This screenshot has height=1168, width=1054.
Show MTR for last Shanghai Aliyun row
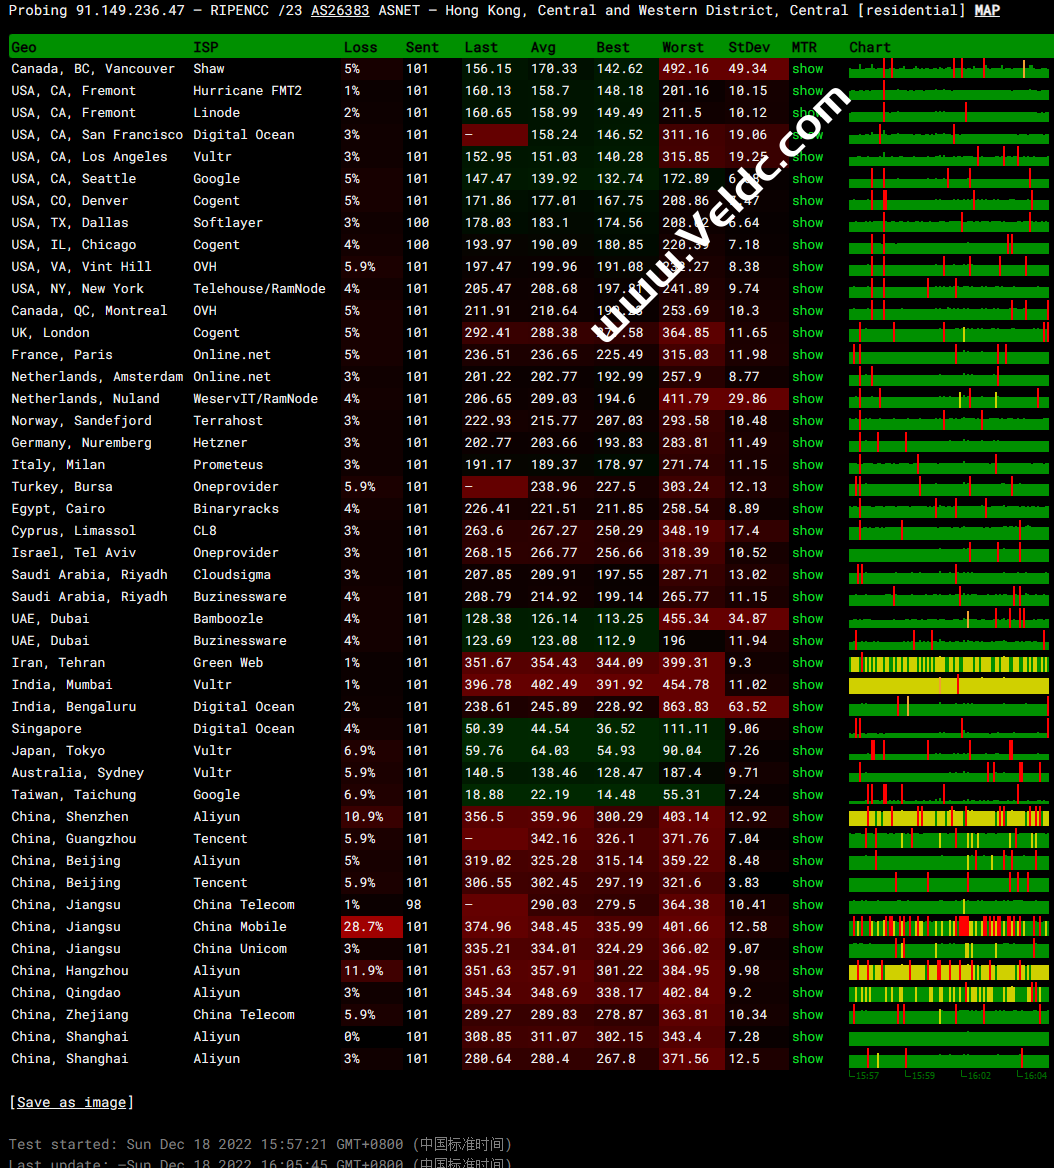click(x=807, y=1058)
